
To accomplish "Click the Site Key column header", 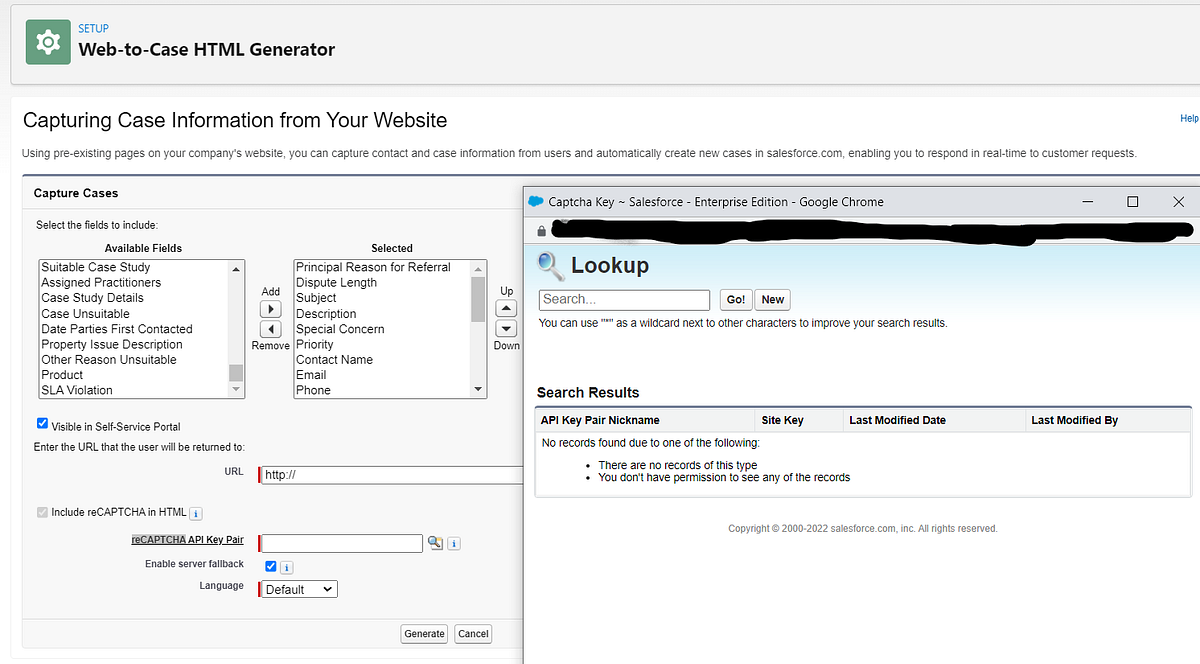I will click(x=782, y=420).
